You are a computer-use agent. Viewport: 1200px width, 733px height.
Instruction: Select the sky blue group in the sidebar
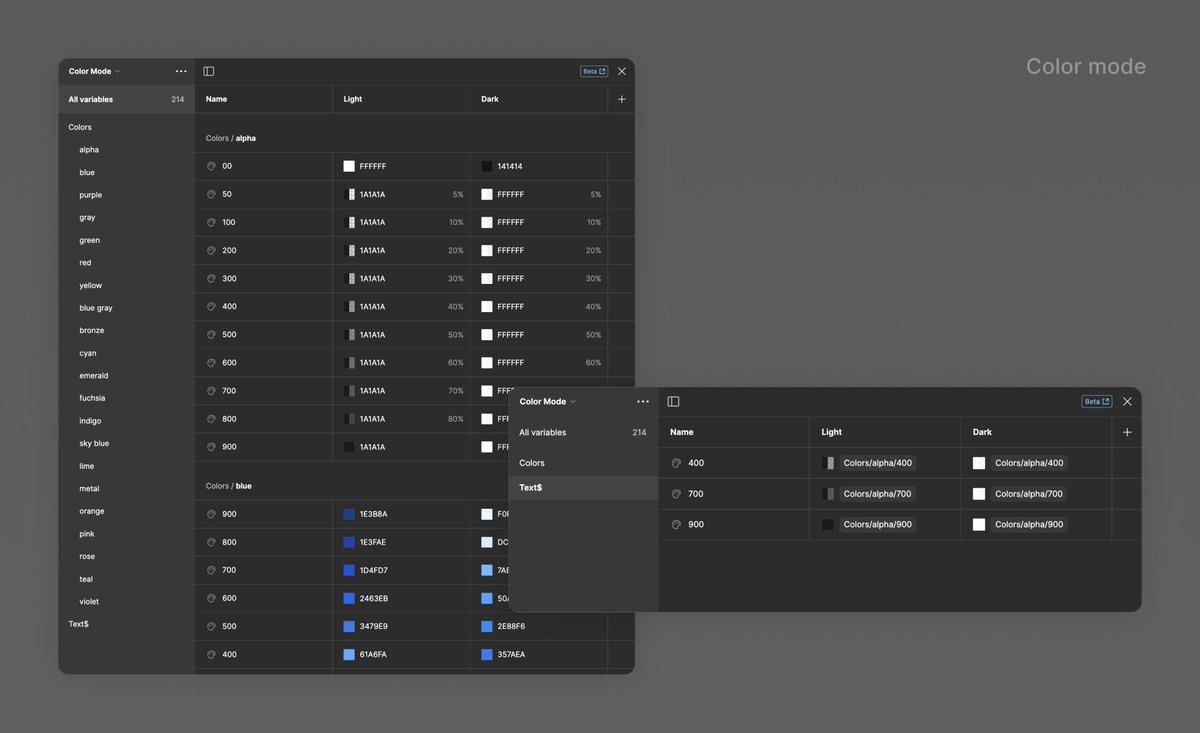pyautogui.click(x=94, y=443)
